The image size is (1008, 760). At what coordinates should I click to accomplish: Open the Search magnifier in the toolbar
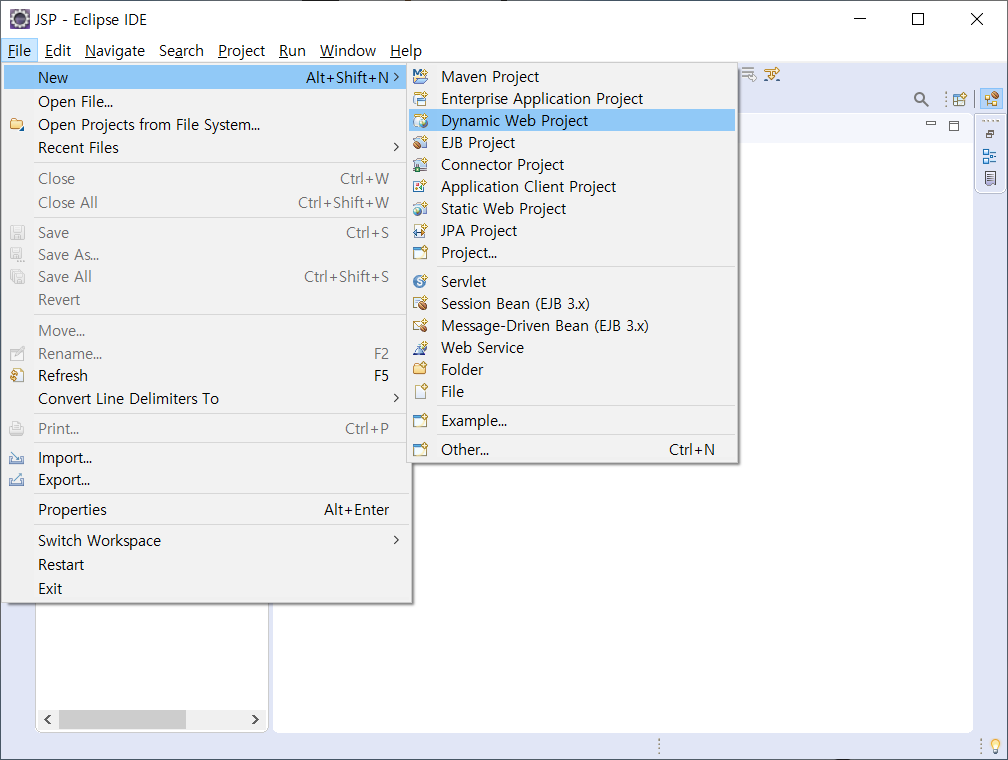point(921,99)
